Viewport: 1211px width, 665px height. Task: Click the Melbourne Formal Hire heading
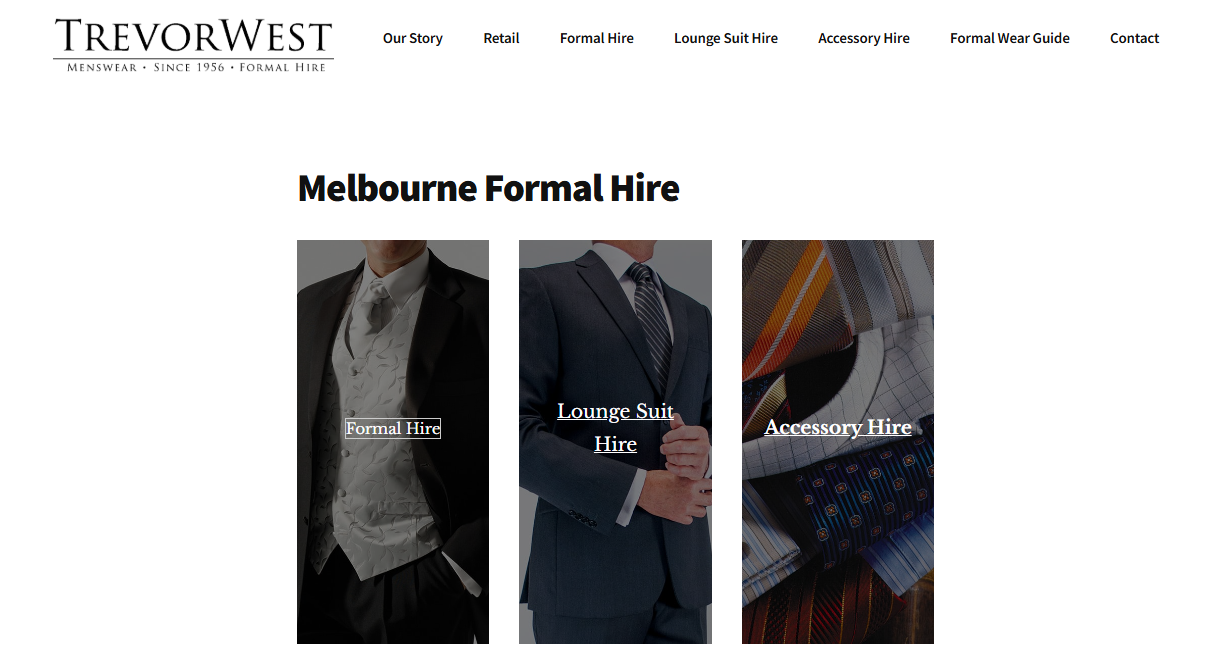coord(489,188)
